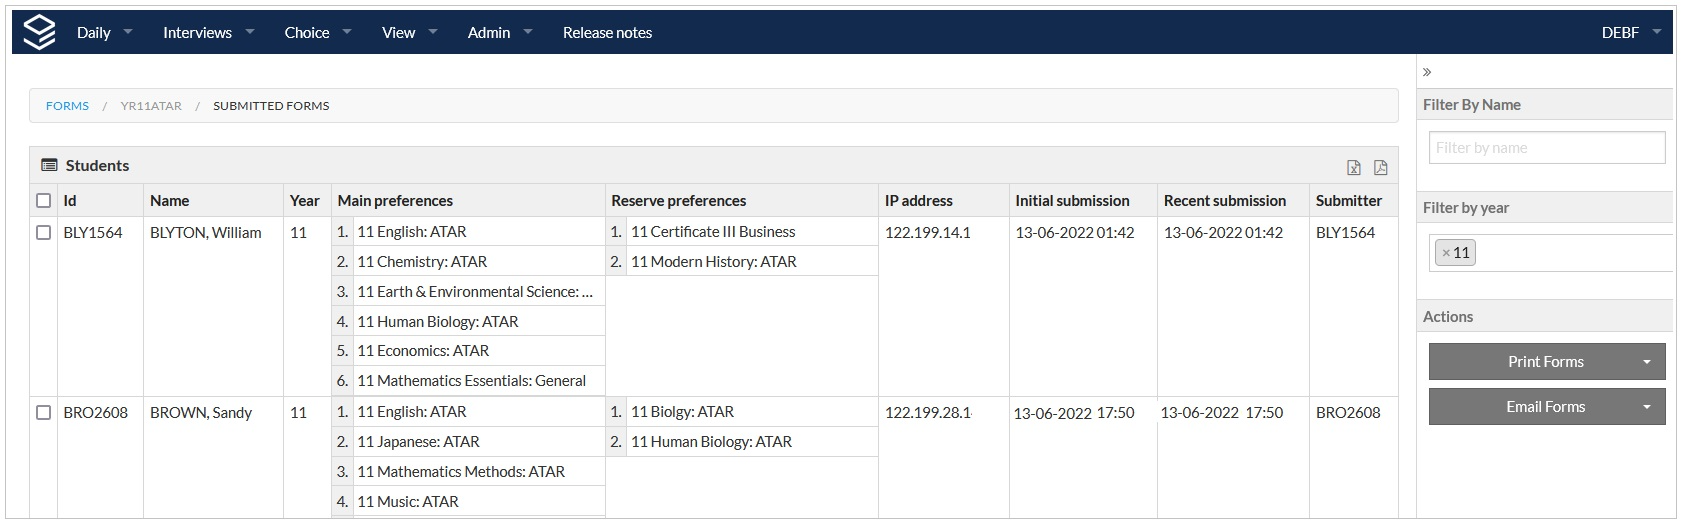Viewport: 1685px width, 524px height.
Task: Tick the checkbox for BROWN, Sandy
Action: tap(43, 413)
